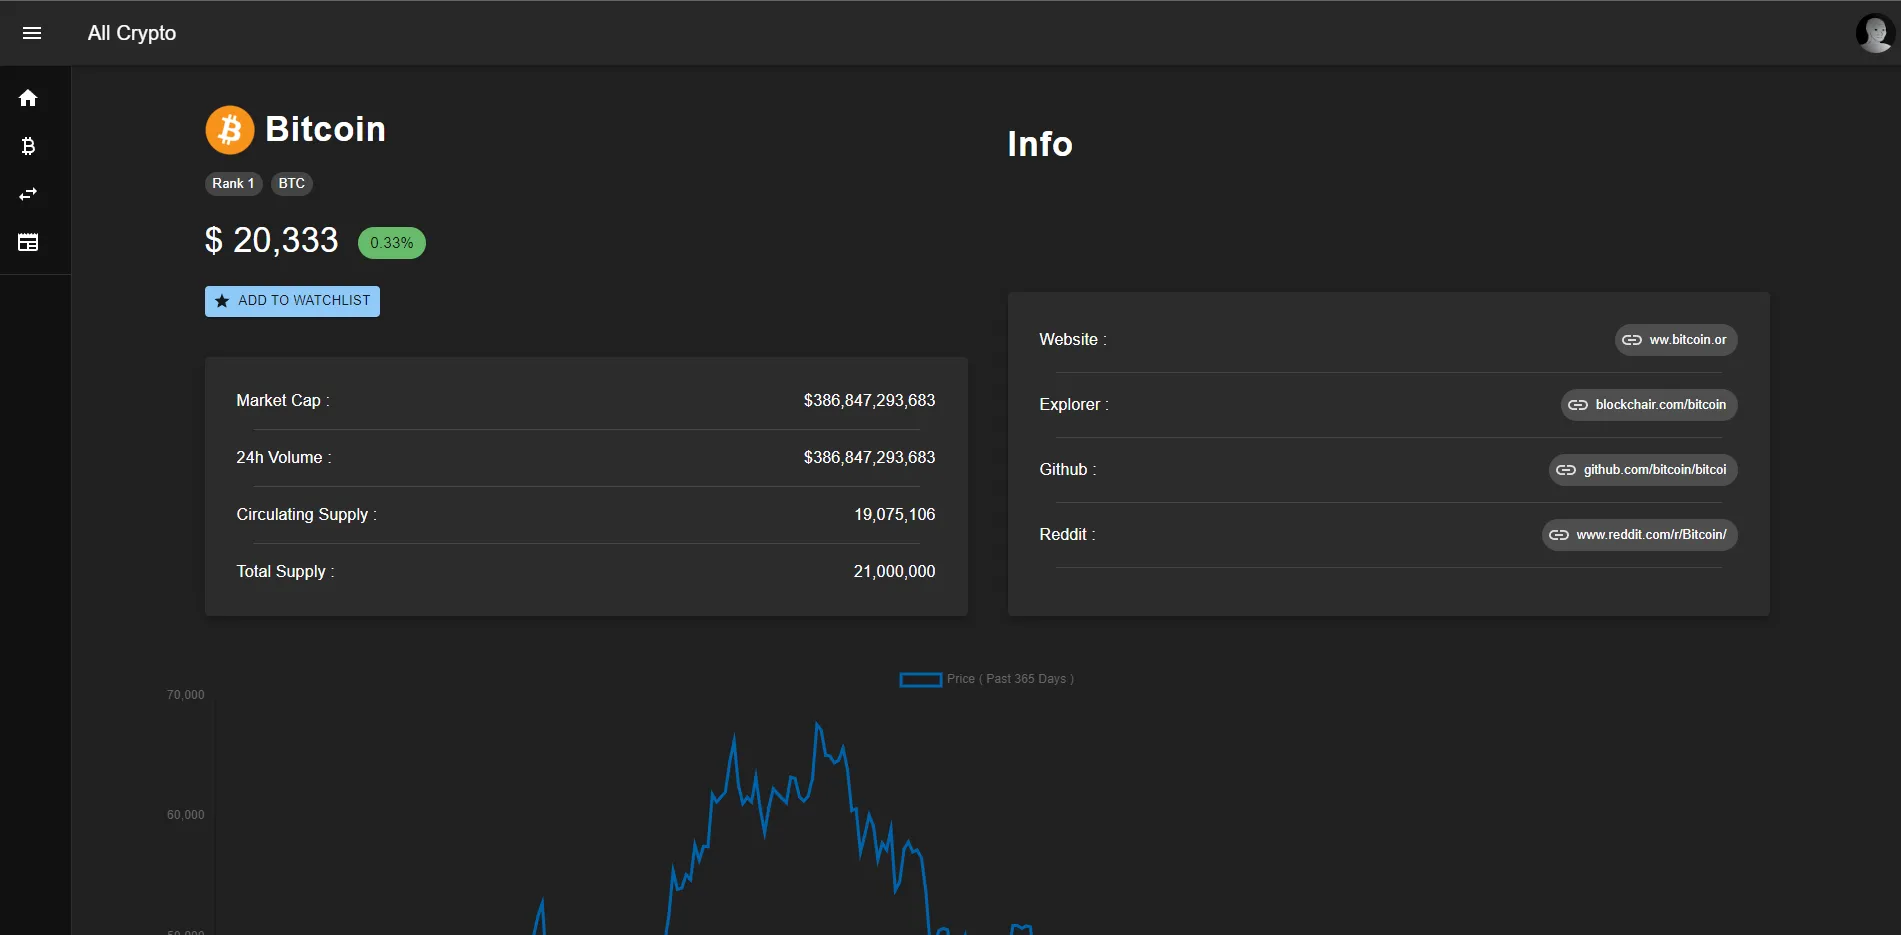Click the star icon inside Add to Watchlist
Screen dimensions: 1901x935
[221, 300]
